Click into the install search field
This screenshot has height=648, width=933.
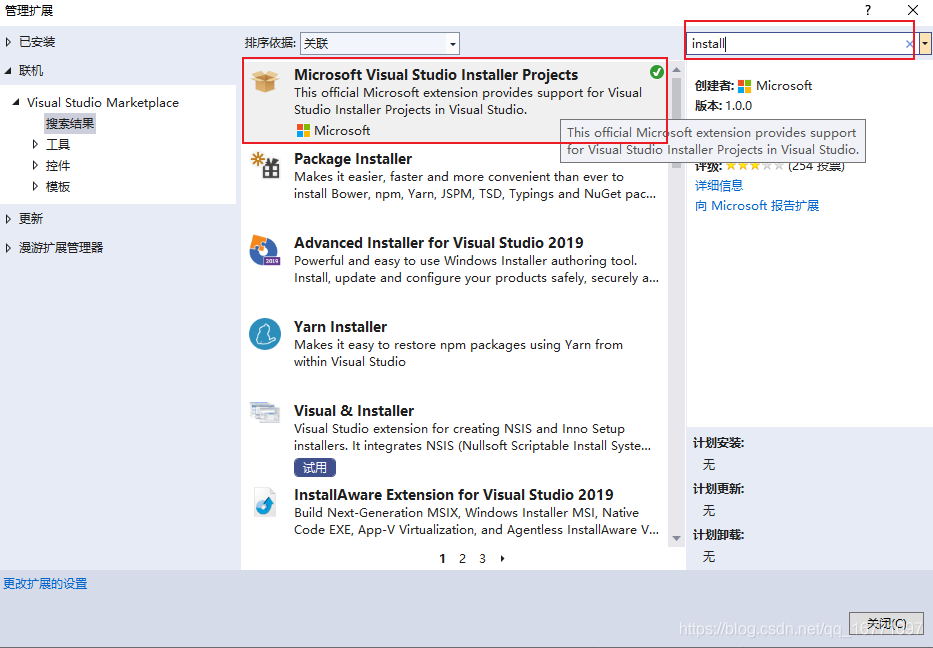(795, 43)
